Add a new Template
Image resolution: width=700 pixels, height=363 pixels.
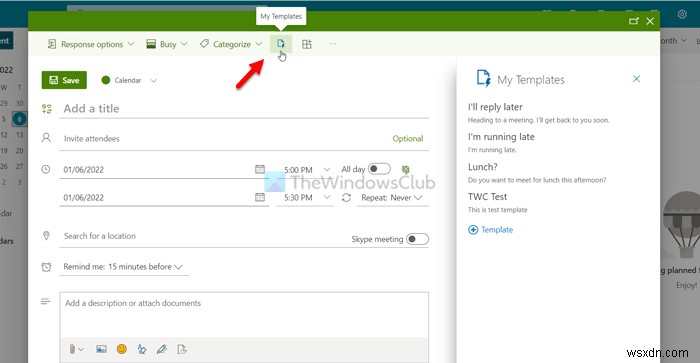click(x=491, y=229)
